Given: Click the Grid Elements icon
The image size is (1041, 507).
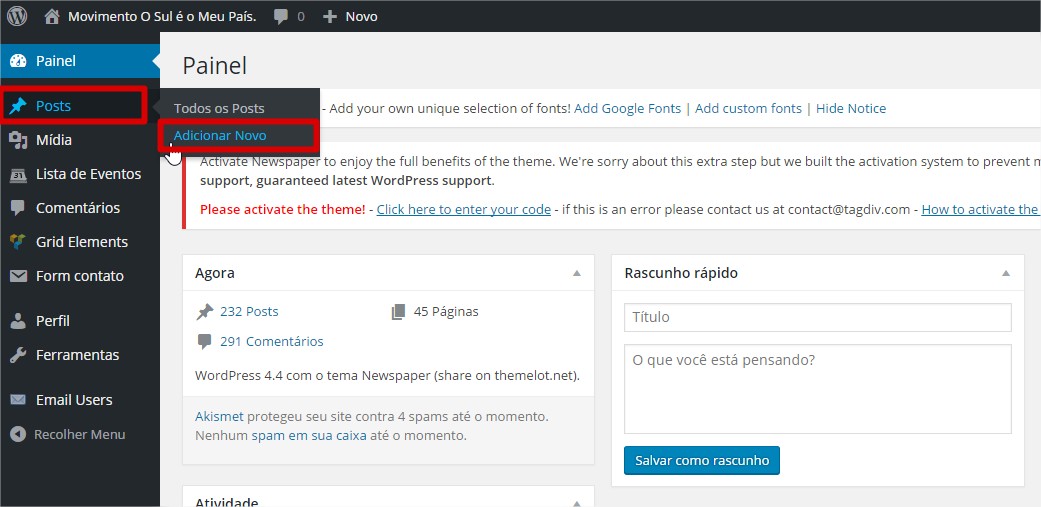Looking at the screenshot, I should (x=17, y=242).
